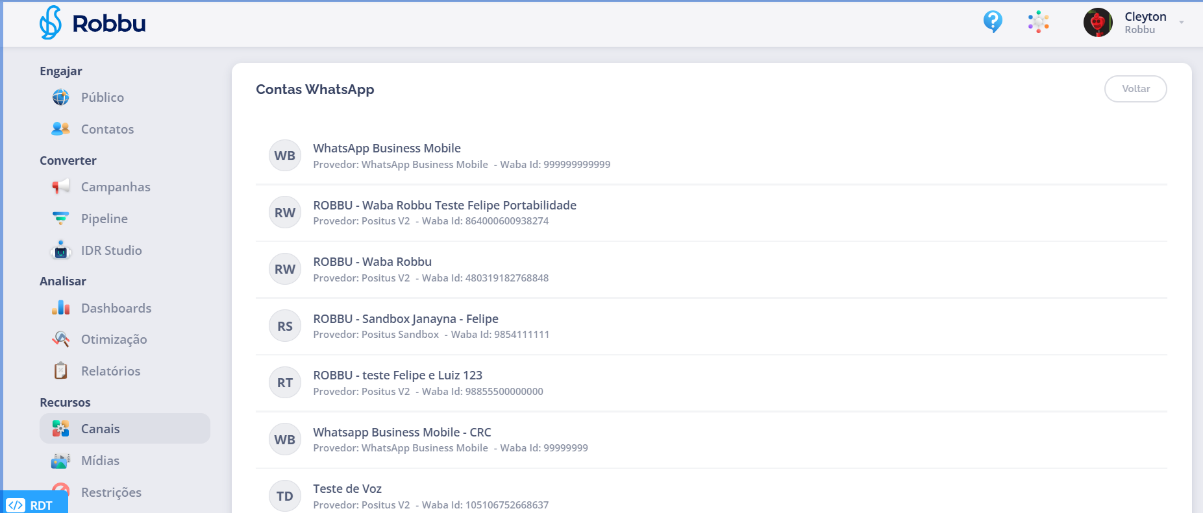
Task: Open Contatos people icon in sidebar
Action: coord(61,129)
